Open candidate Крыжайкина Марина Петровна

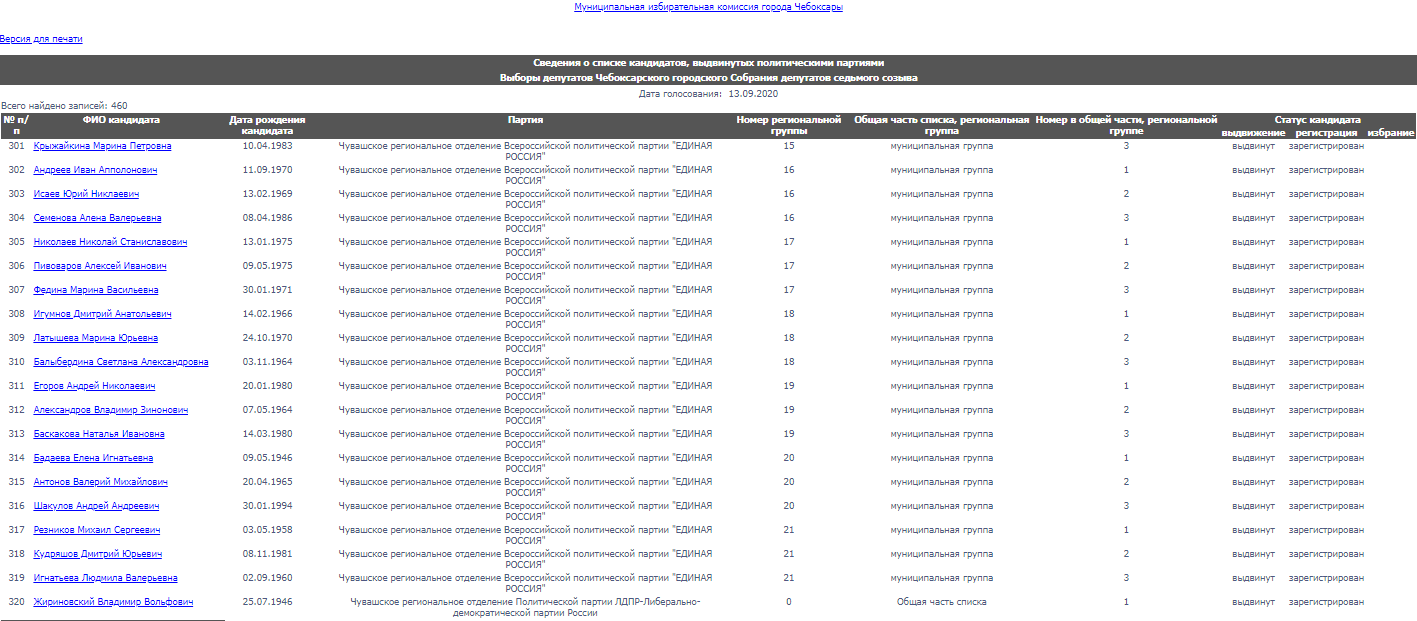pyautogui.click(x=102, y=146)
